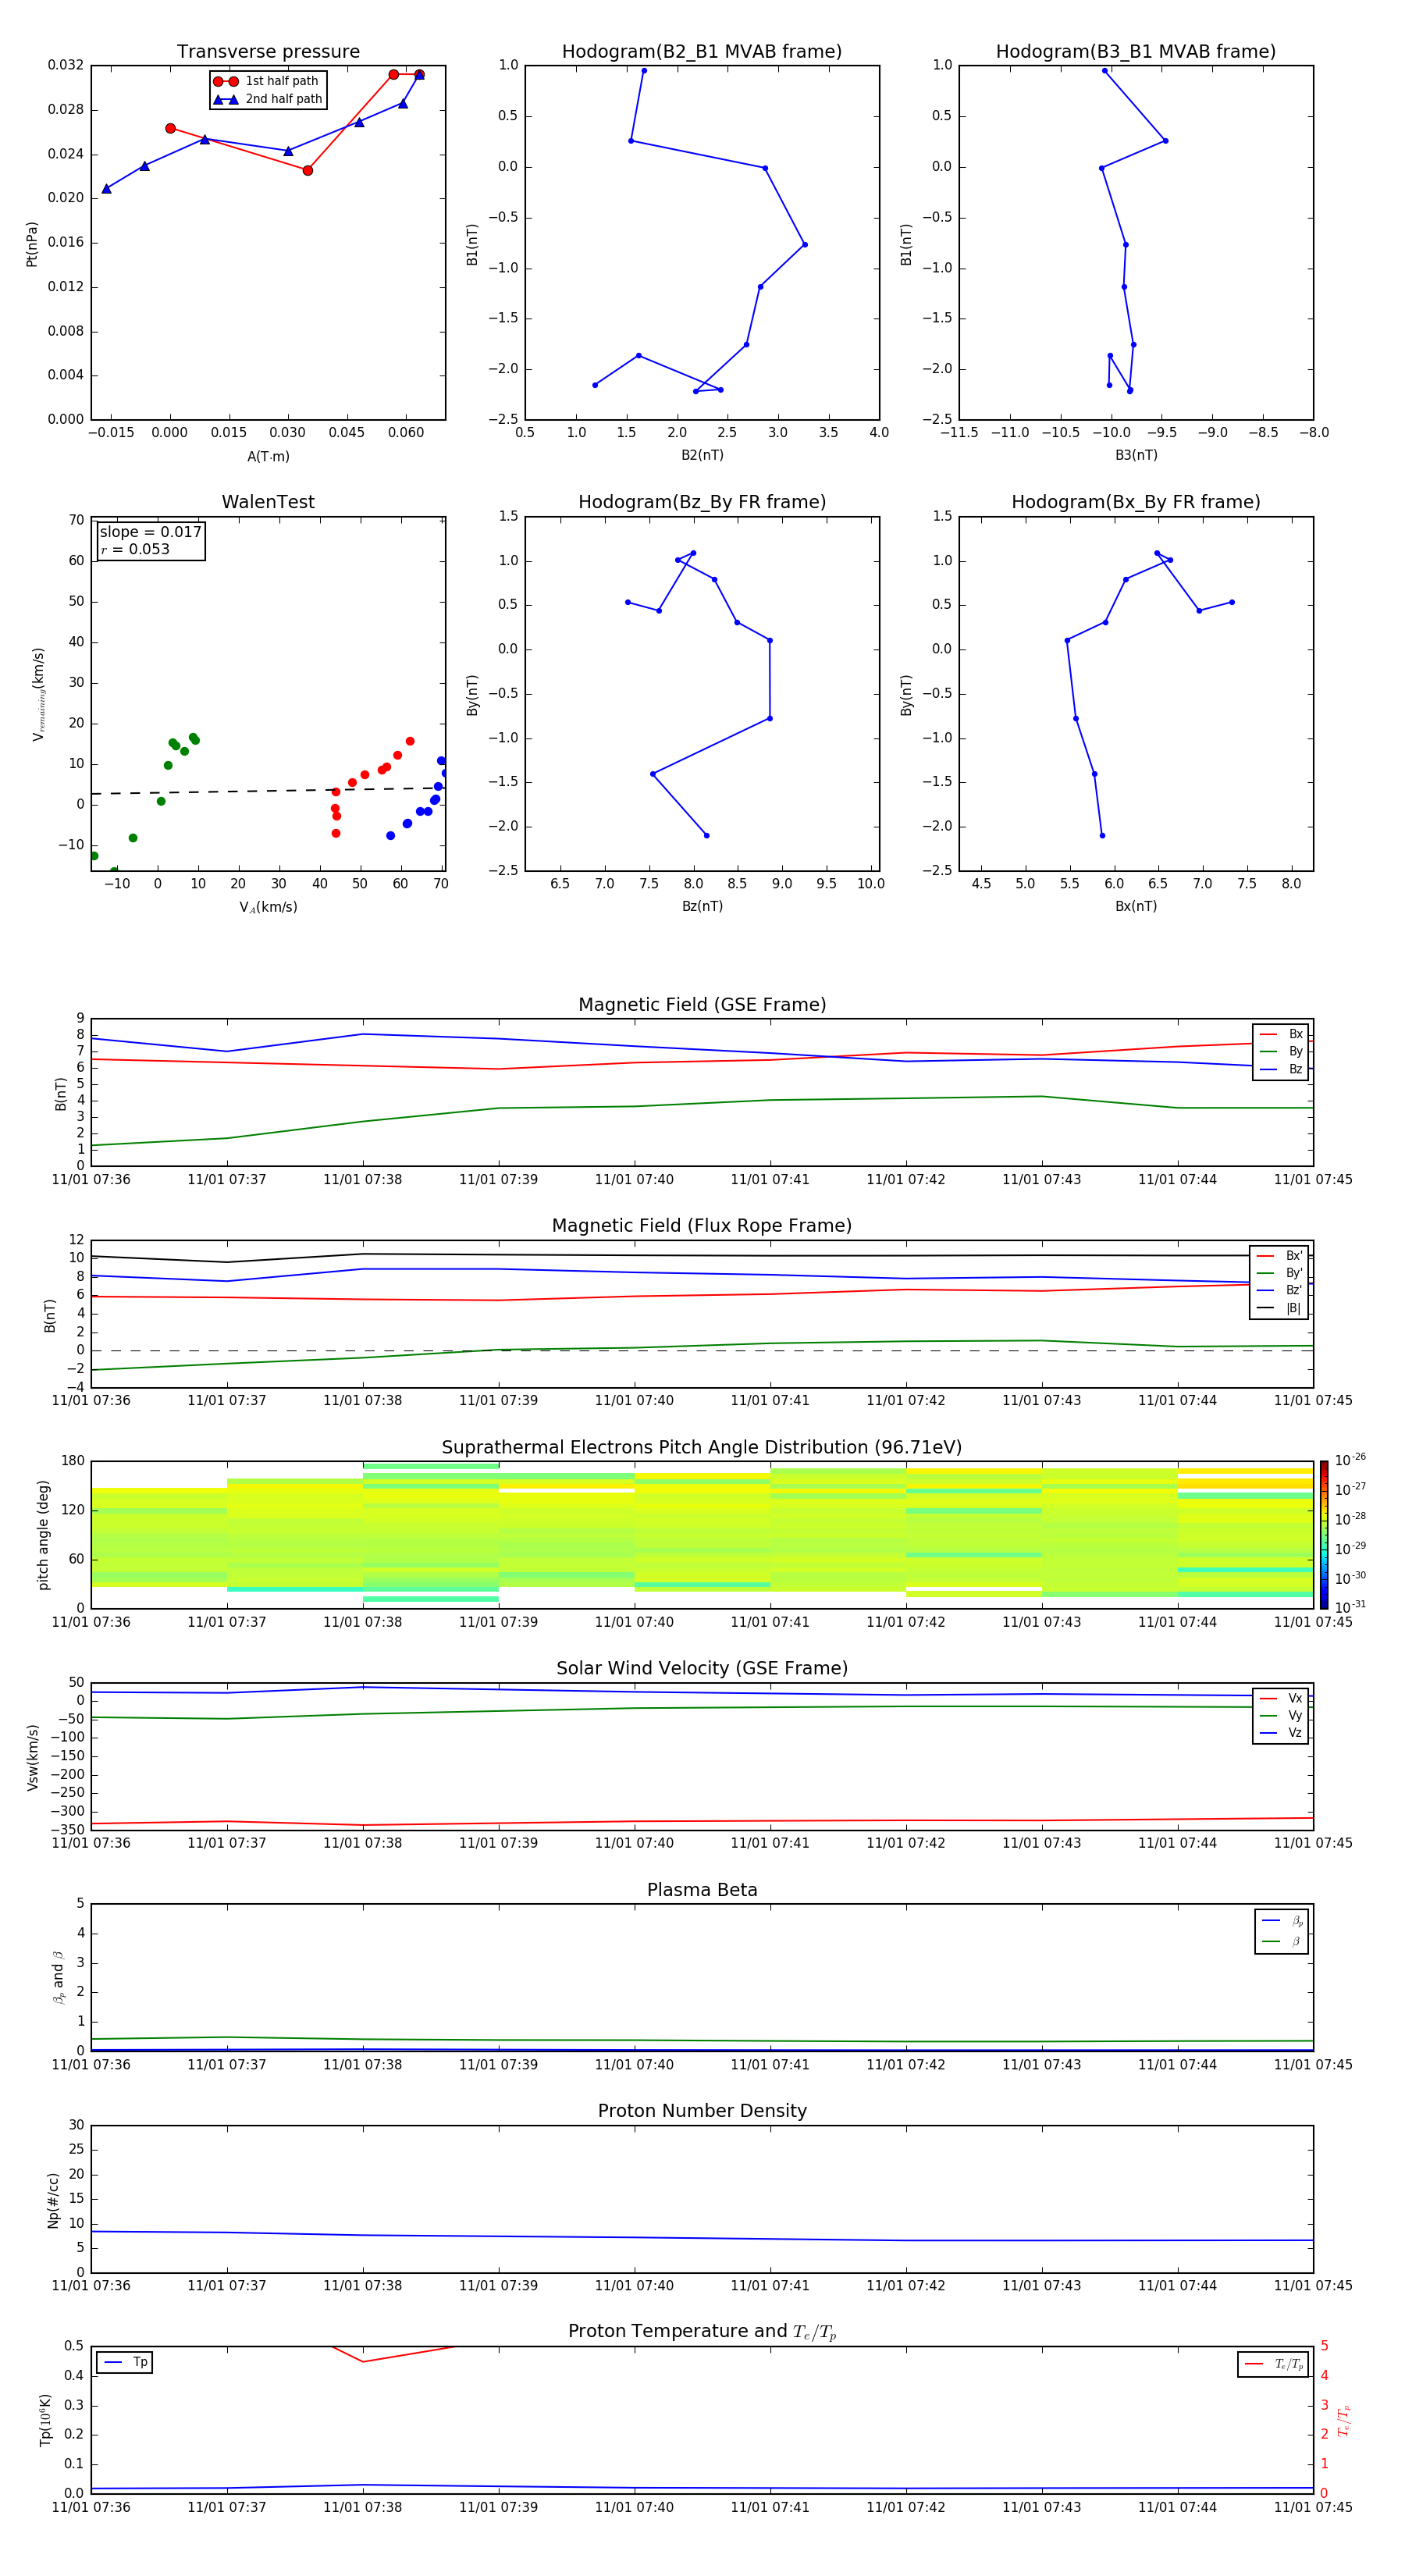Click the 'Magnetic Field (Flux Rope Frame)' title
Screen dimensions: 1405x2576
point(702,1226)
